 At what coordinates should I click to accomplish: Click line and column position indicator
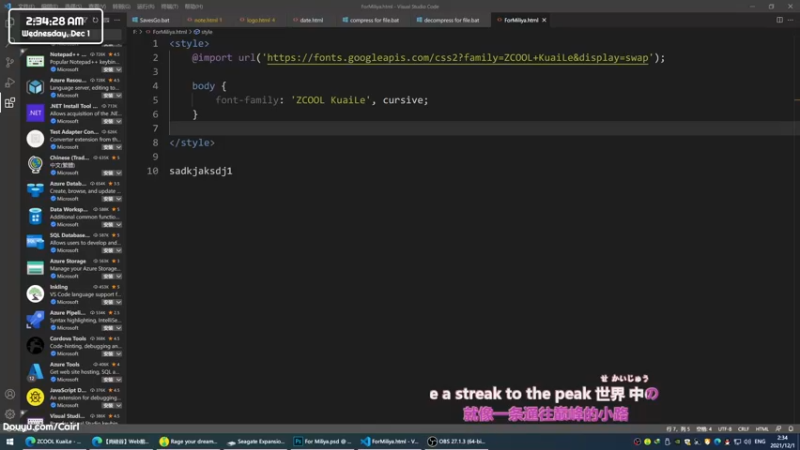(x=678, y=429)
